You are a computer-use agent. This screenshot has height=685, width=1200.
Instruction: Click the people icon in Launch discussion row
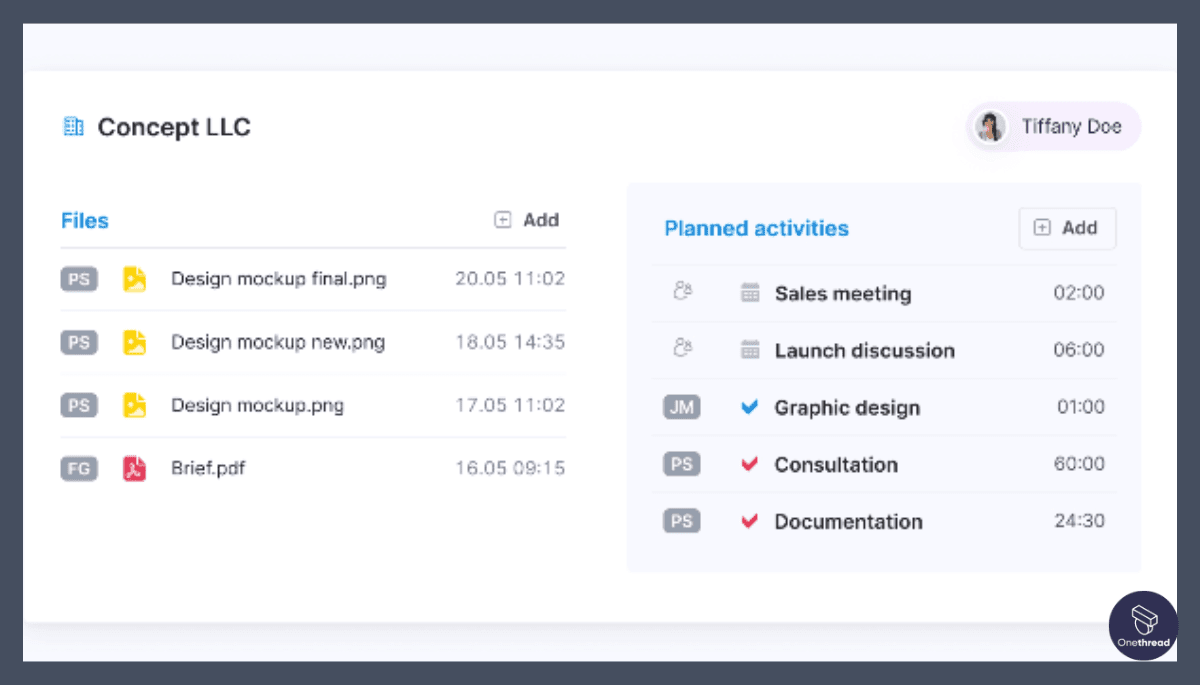coord(683,349)
